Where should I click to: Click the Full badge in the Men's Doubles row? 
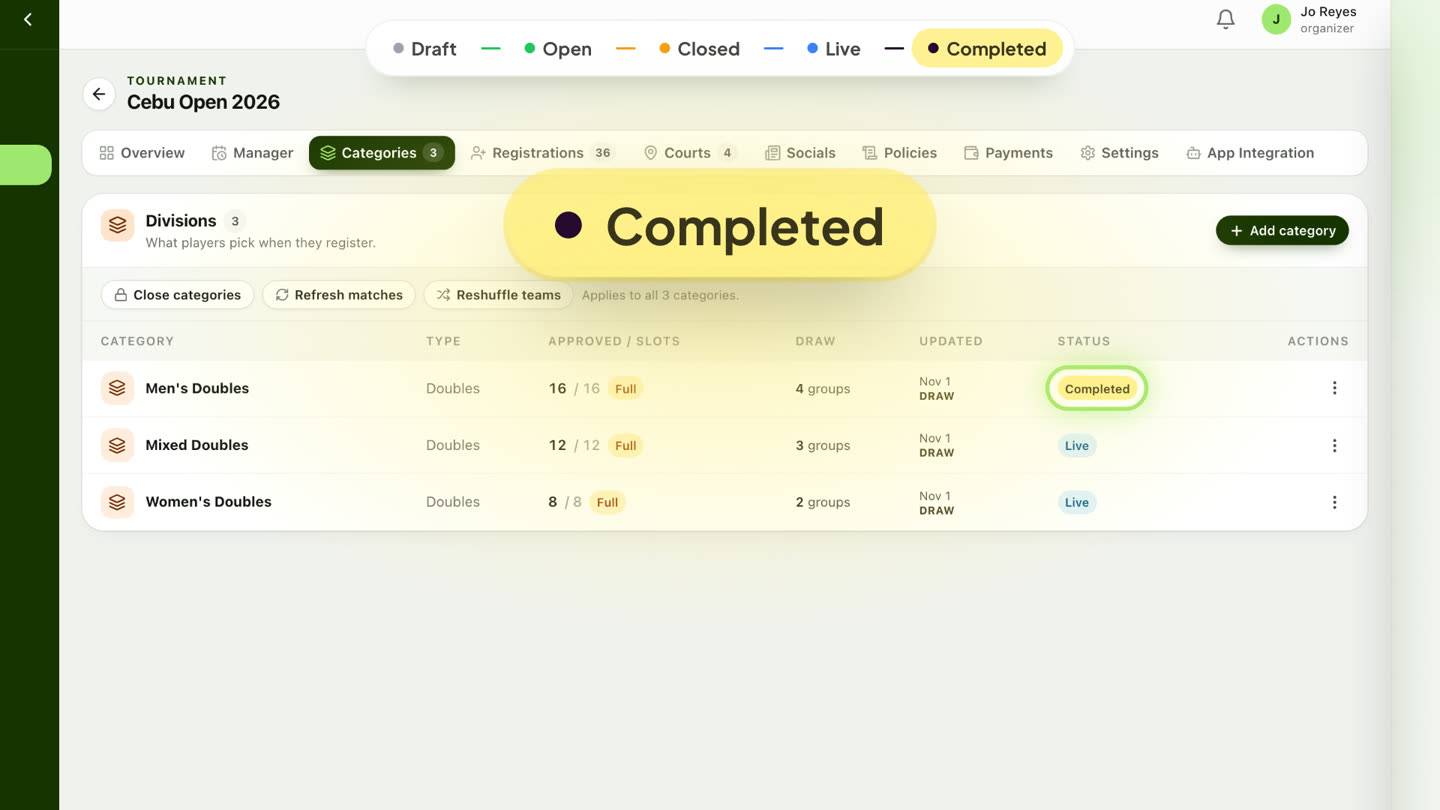pyautogui.click(x=626, y=389)
